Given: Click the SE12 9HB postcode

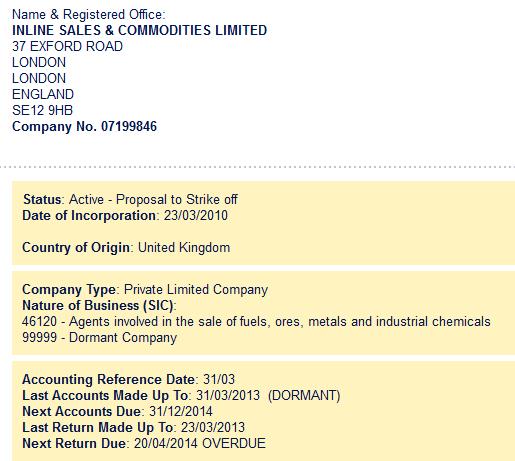Looking at the screenshot, I should click(x=42, y=110).
